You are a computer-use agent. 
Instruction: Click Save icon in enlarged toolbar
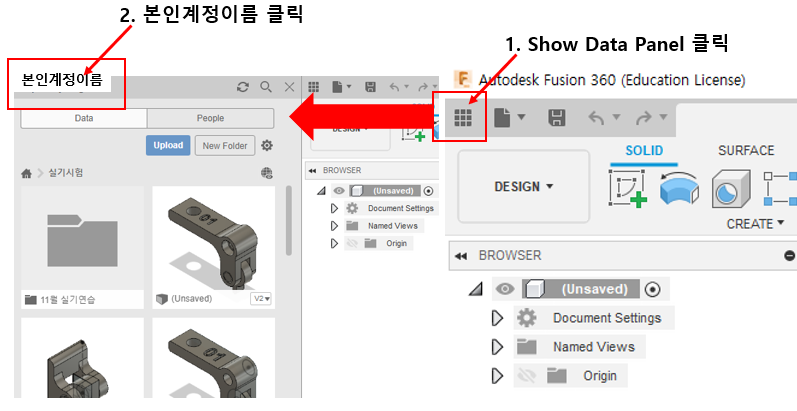point(557,118)
